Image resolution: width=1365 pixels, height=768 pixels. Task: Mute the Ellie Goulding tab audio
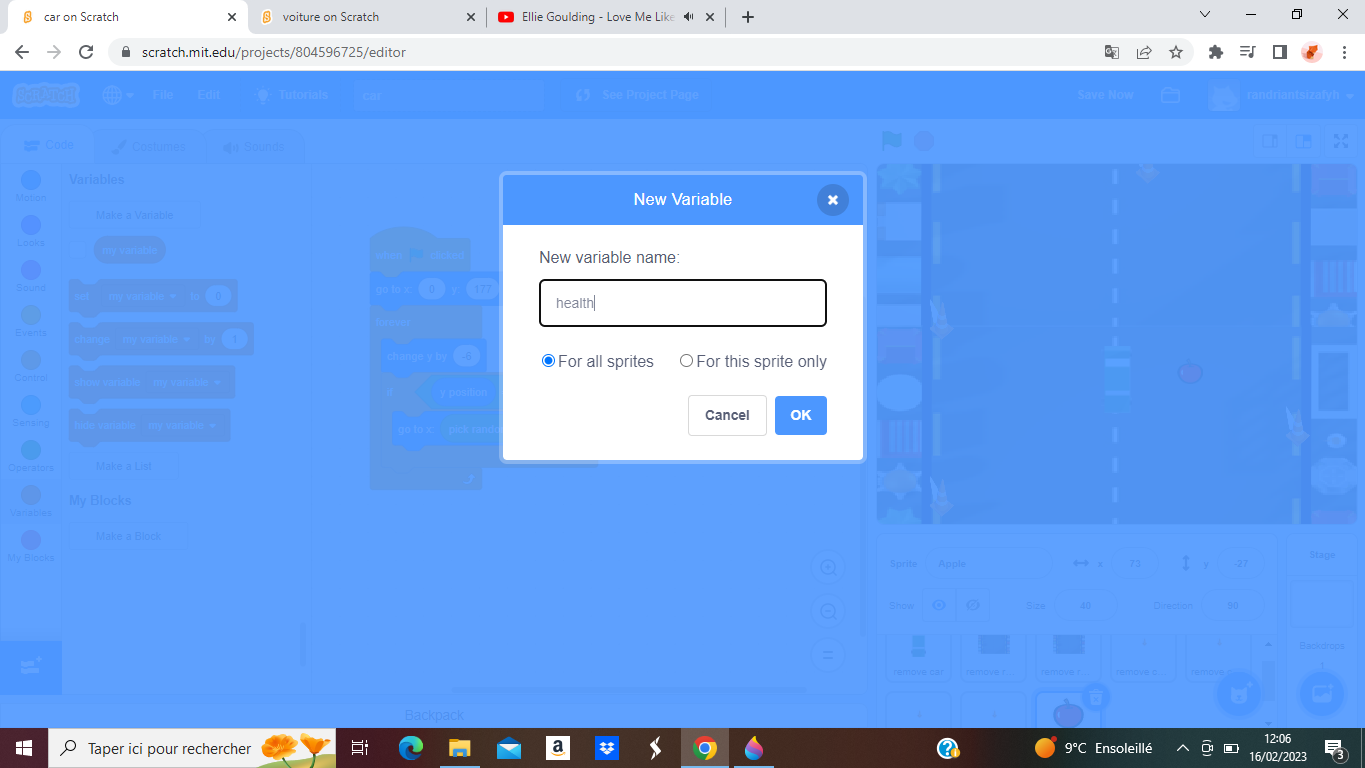click(x=688, y=17)
